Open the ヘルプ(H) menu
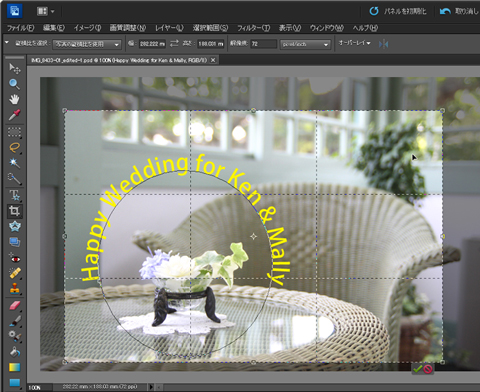 tap(365, 28)
